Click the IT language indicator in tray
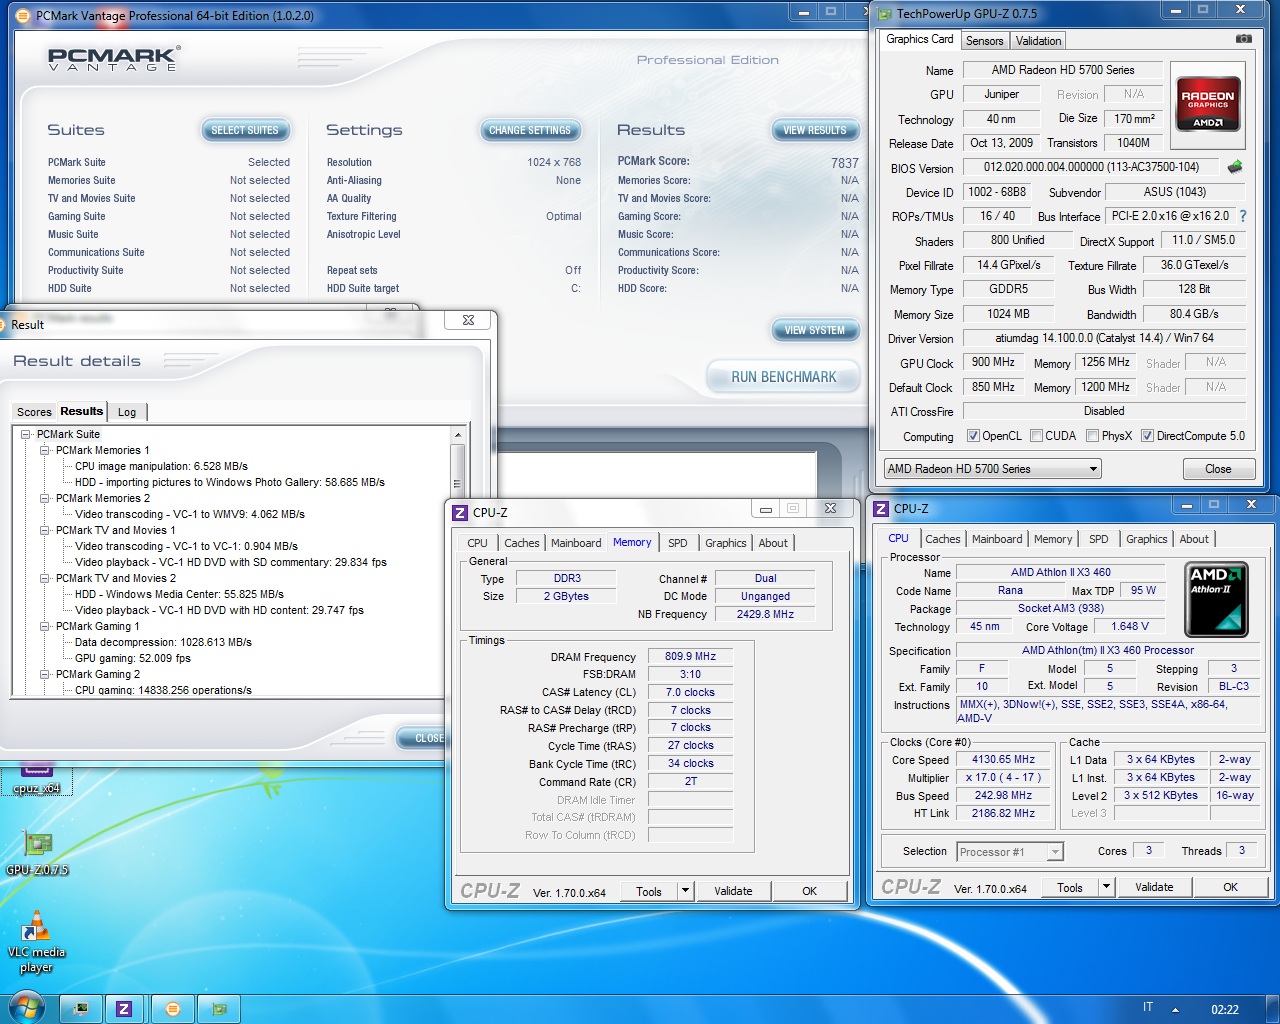Viewport: 1280px width, 1024px height. tap(1148, 1007)
